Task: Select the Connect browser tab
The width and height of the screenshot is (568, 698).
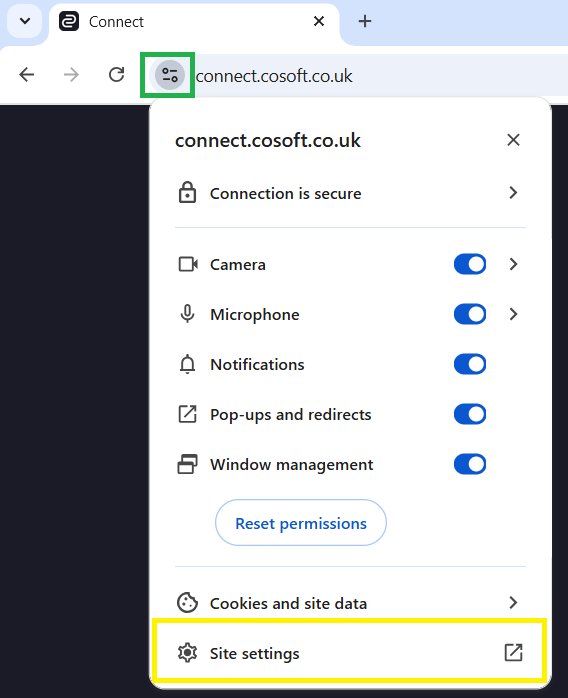Action: pos(192,23)
